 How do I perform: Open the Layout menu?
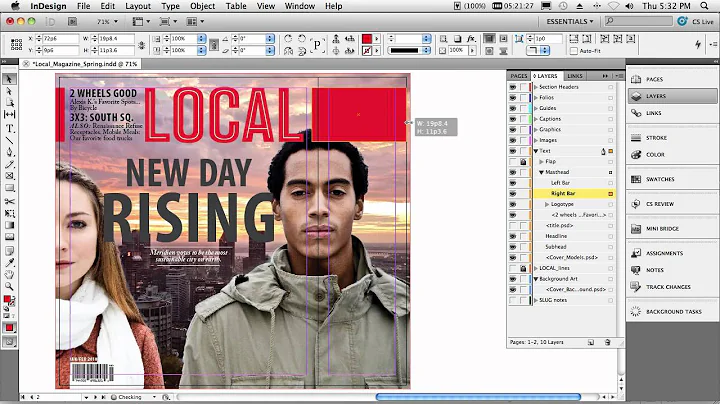click(138, 6)
